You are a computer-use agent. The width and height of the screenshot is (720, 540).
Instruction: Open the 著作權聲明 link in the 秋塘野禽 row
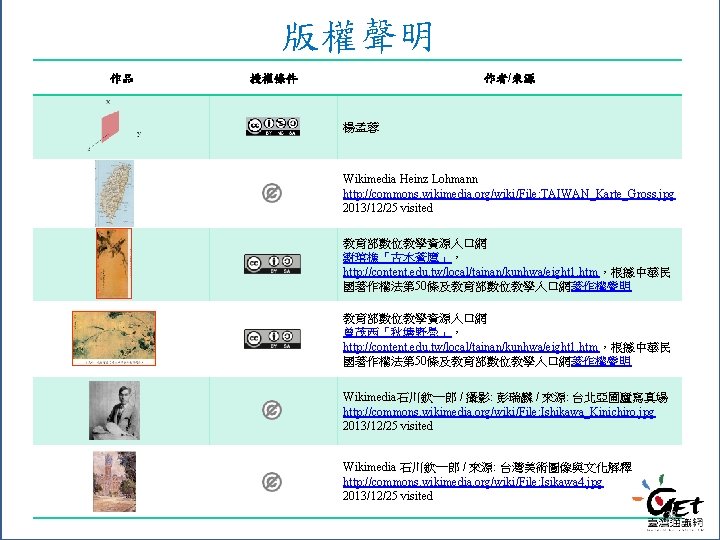[x=602, y=361]
